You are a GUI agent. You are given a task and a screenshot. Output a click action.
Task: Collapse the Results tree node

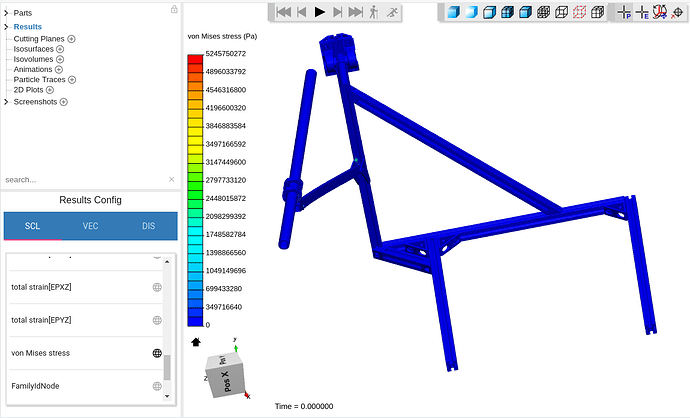pyautogui.click(x=6, y=27)
